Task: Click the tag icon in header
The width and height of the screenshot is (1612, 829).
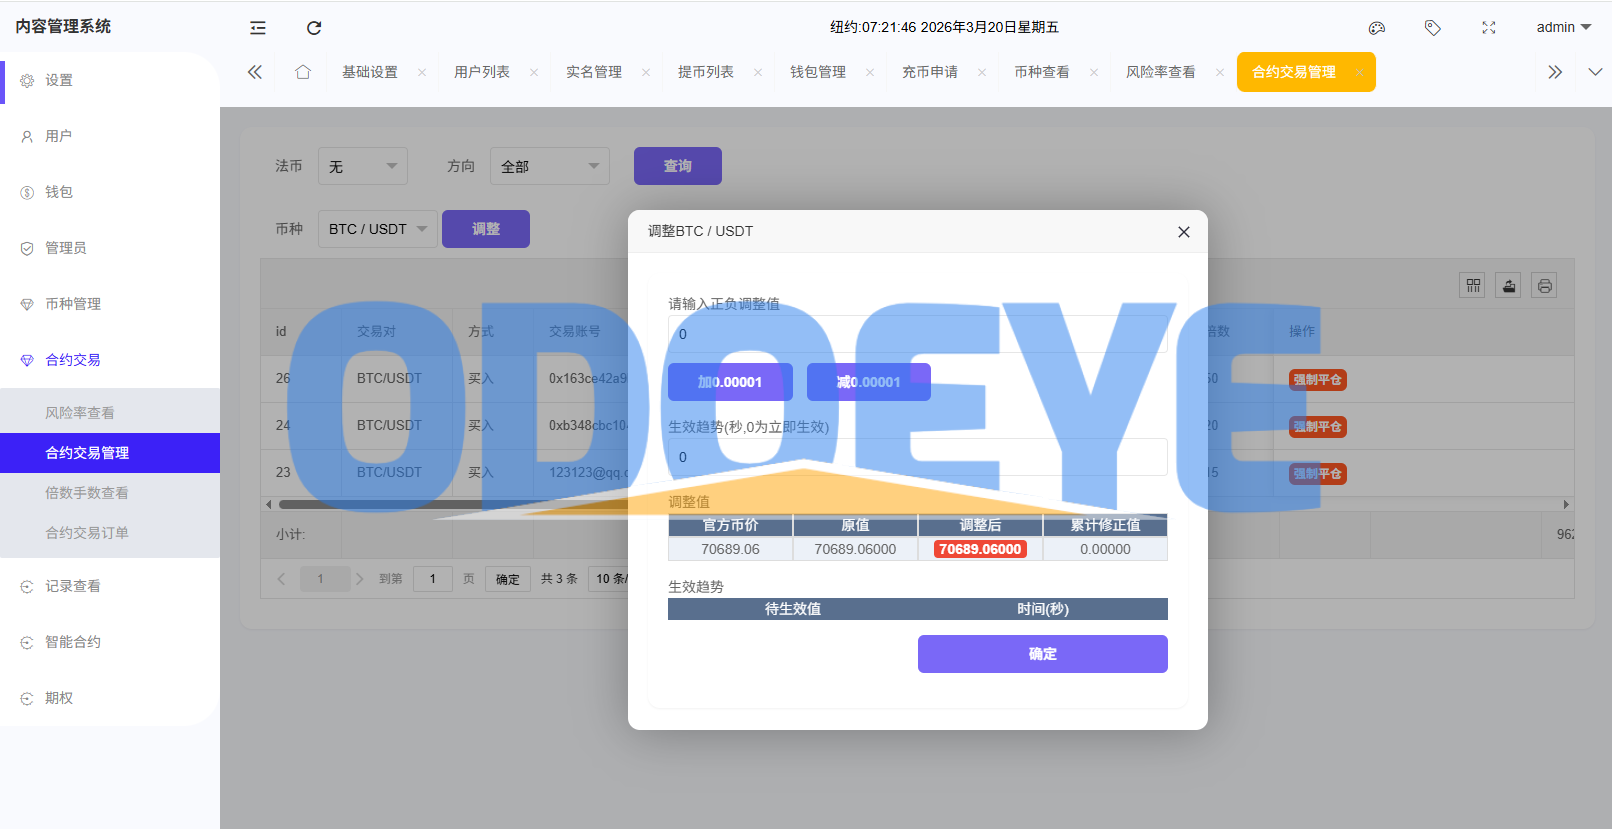Action: (1433, 28)
